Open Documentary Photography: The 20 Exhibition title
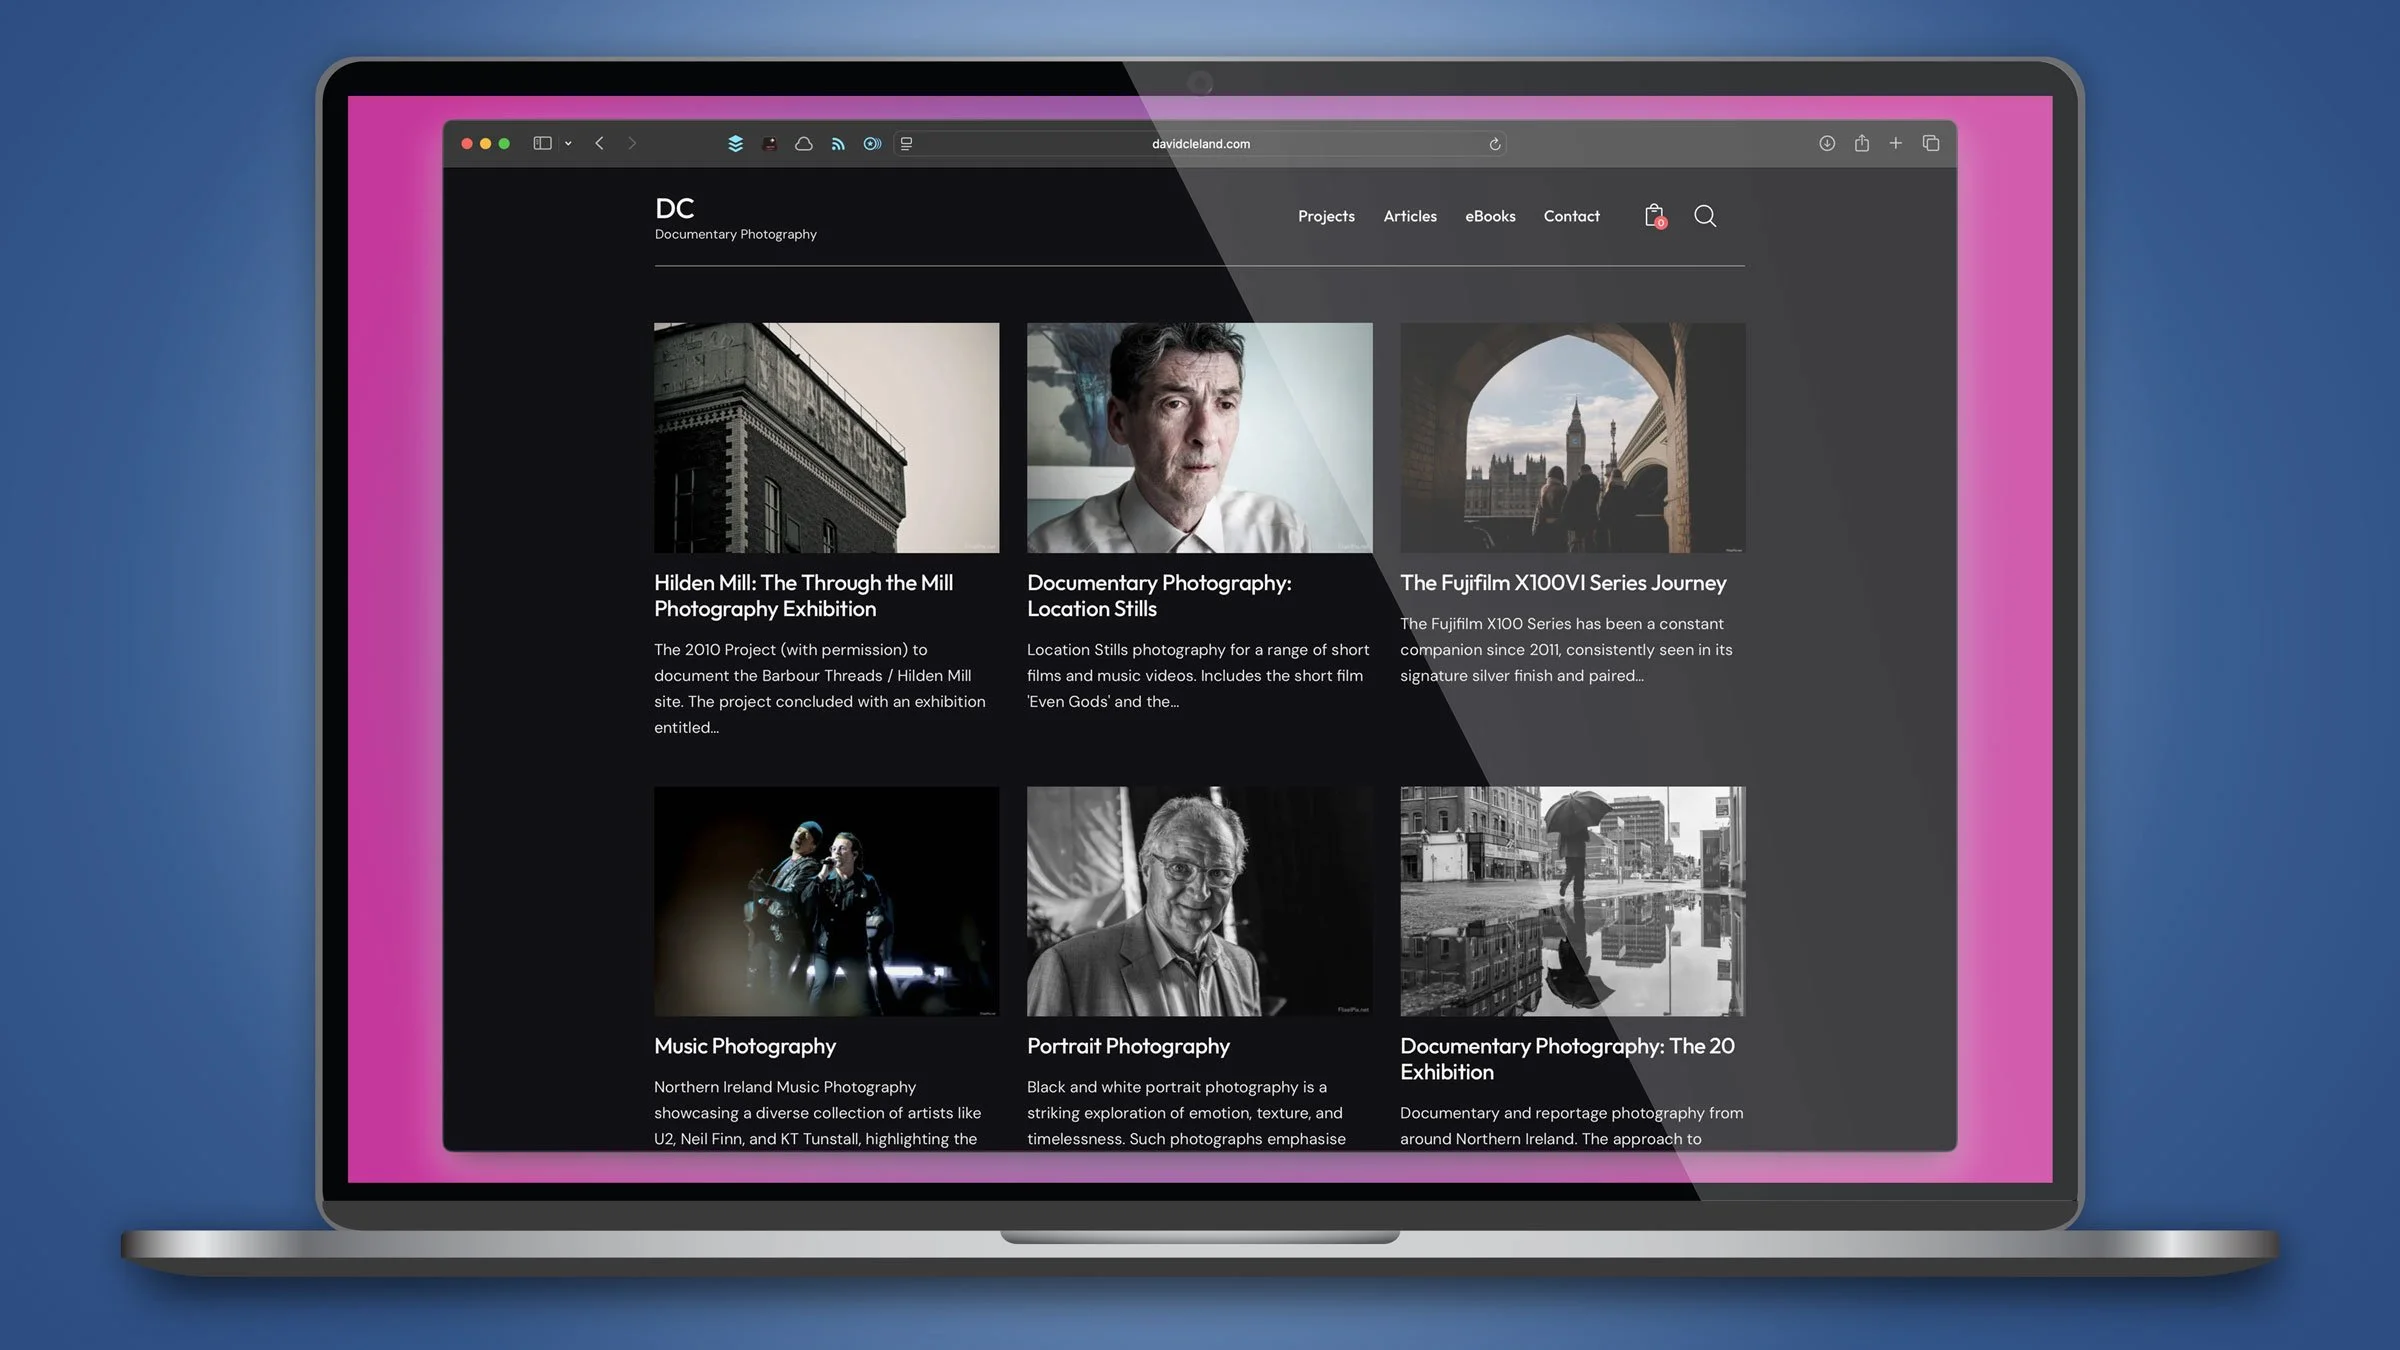This screenshot has height=1350, width=2400. [1567, 1059]
